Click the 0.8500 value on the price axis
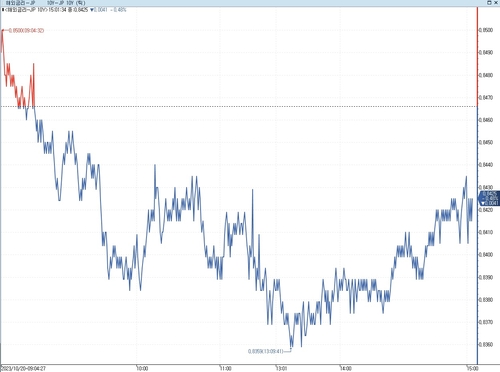The height and width of the screenshot is (372, 500). pyautogui.click(x=486, y=30)
